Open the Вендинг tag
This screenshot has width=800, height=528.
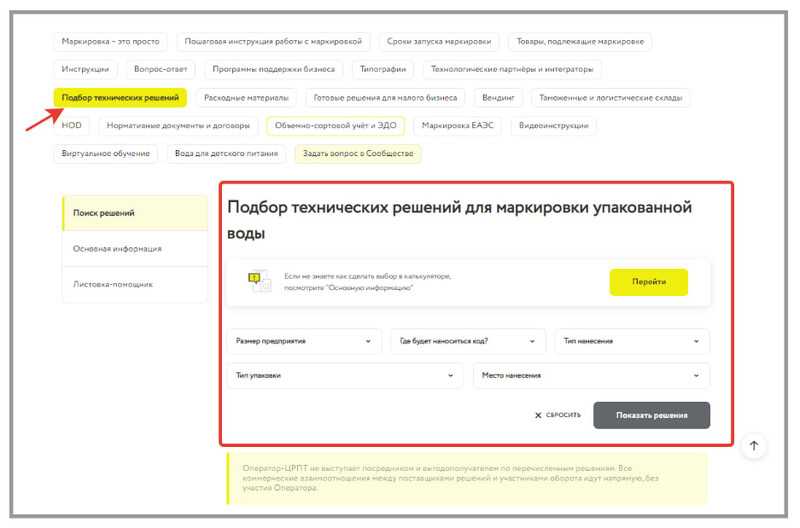click(x=498, y=97)
